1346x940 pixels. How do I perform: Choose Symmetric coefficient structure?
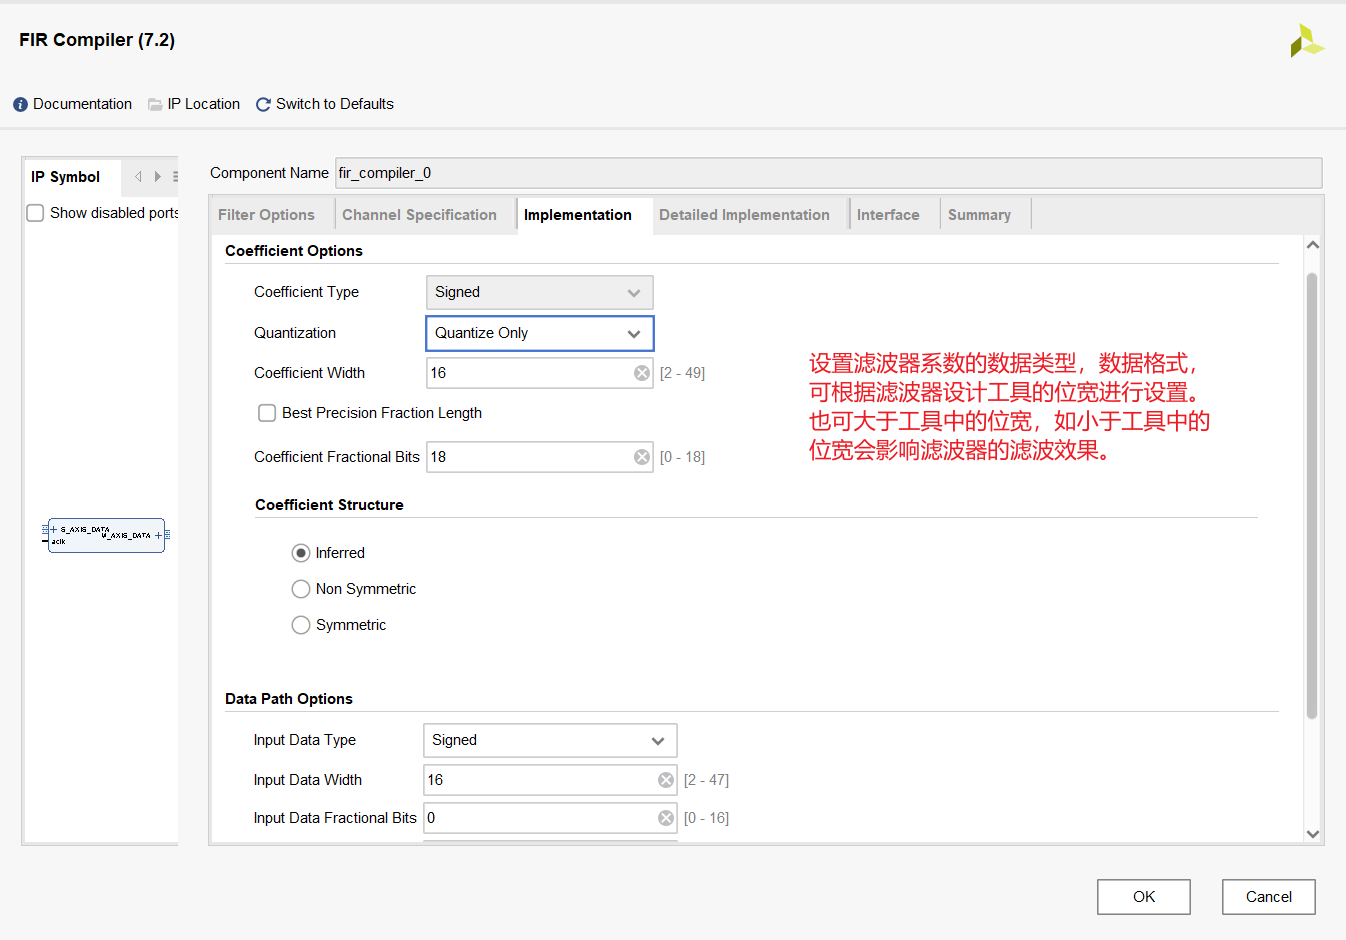(301, 625)
